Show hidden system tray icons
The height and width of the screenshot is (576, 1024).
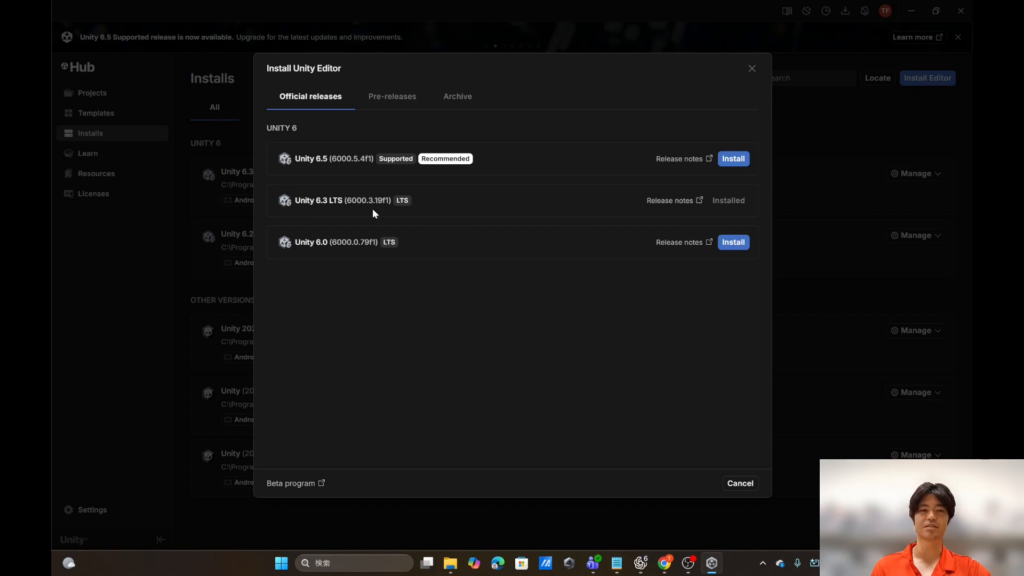(x=762, y=563)
